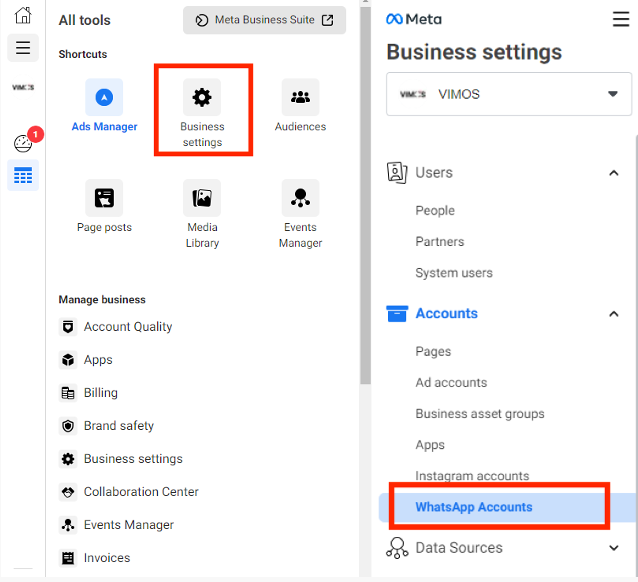Click Business settings gear icon in list
This screenshot has height=582, width=638.
[68, 459]
